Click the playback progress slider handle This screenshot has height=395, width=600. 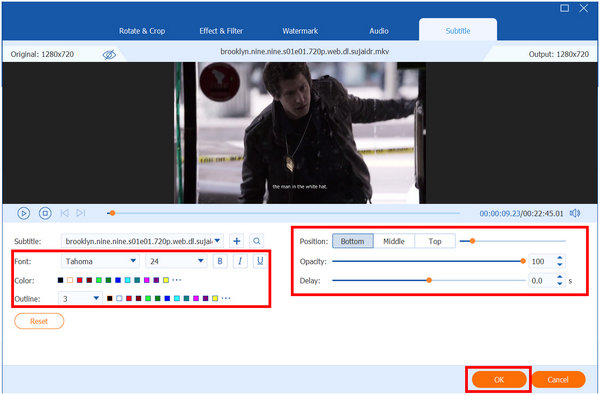(x=112, y=213)
